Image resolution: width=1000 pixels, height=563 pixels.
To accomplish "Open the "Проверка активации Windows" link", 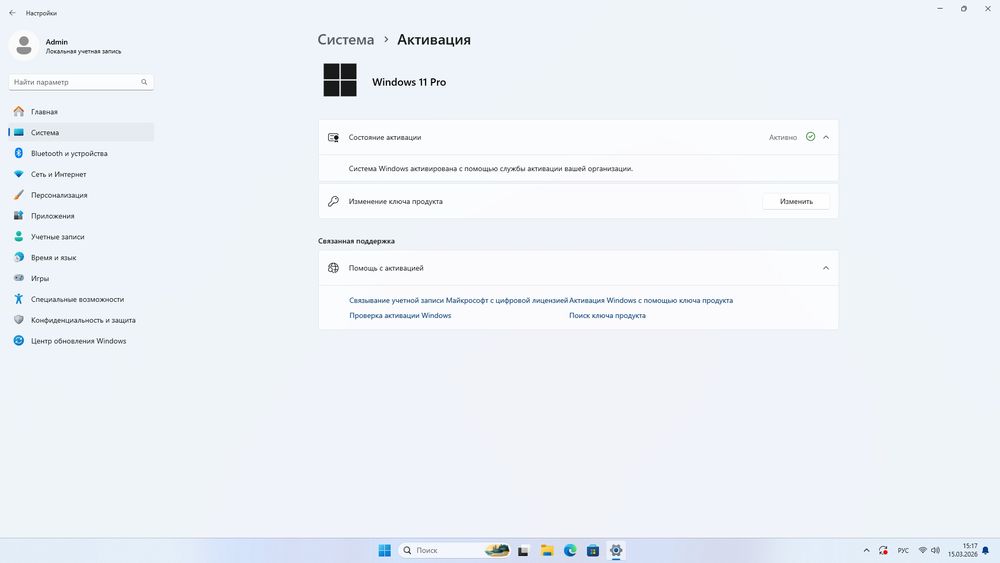I will [400, 316].
